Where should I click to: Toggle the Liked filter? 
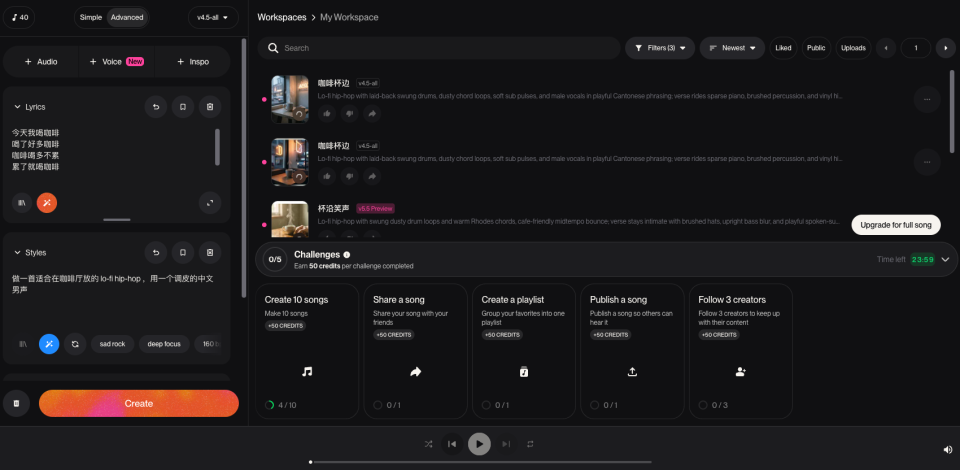tap(783, 48)
